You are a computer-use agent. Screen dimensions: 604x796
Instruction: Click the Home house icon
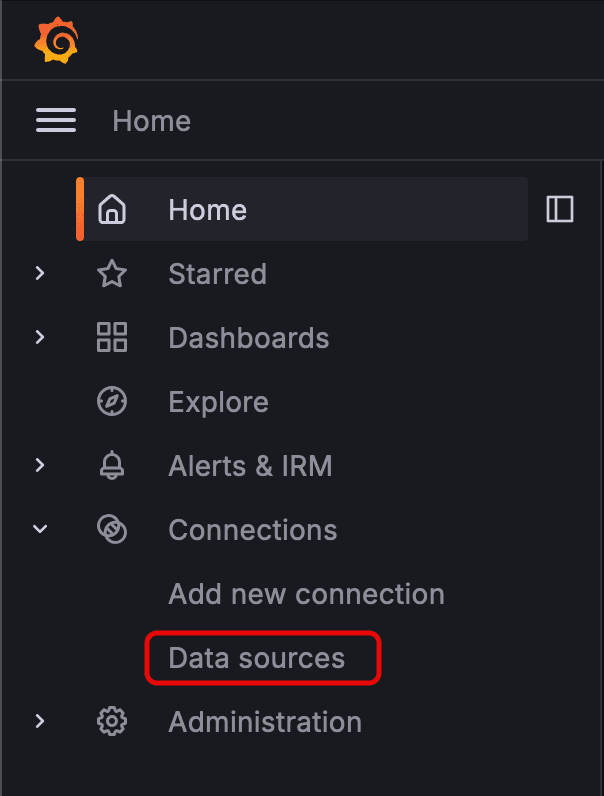[112, 209]
